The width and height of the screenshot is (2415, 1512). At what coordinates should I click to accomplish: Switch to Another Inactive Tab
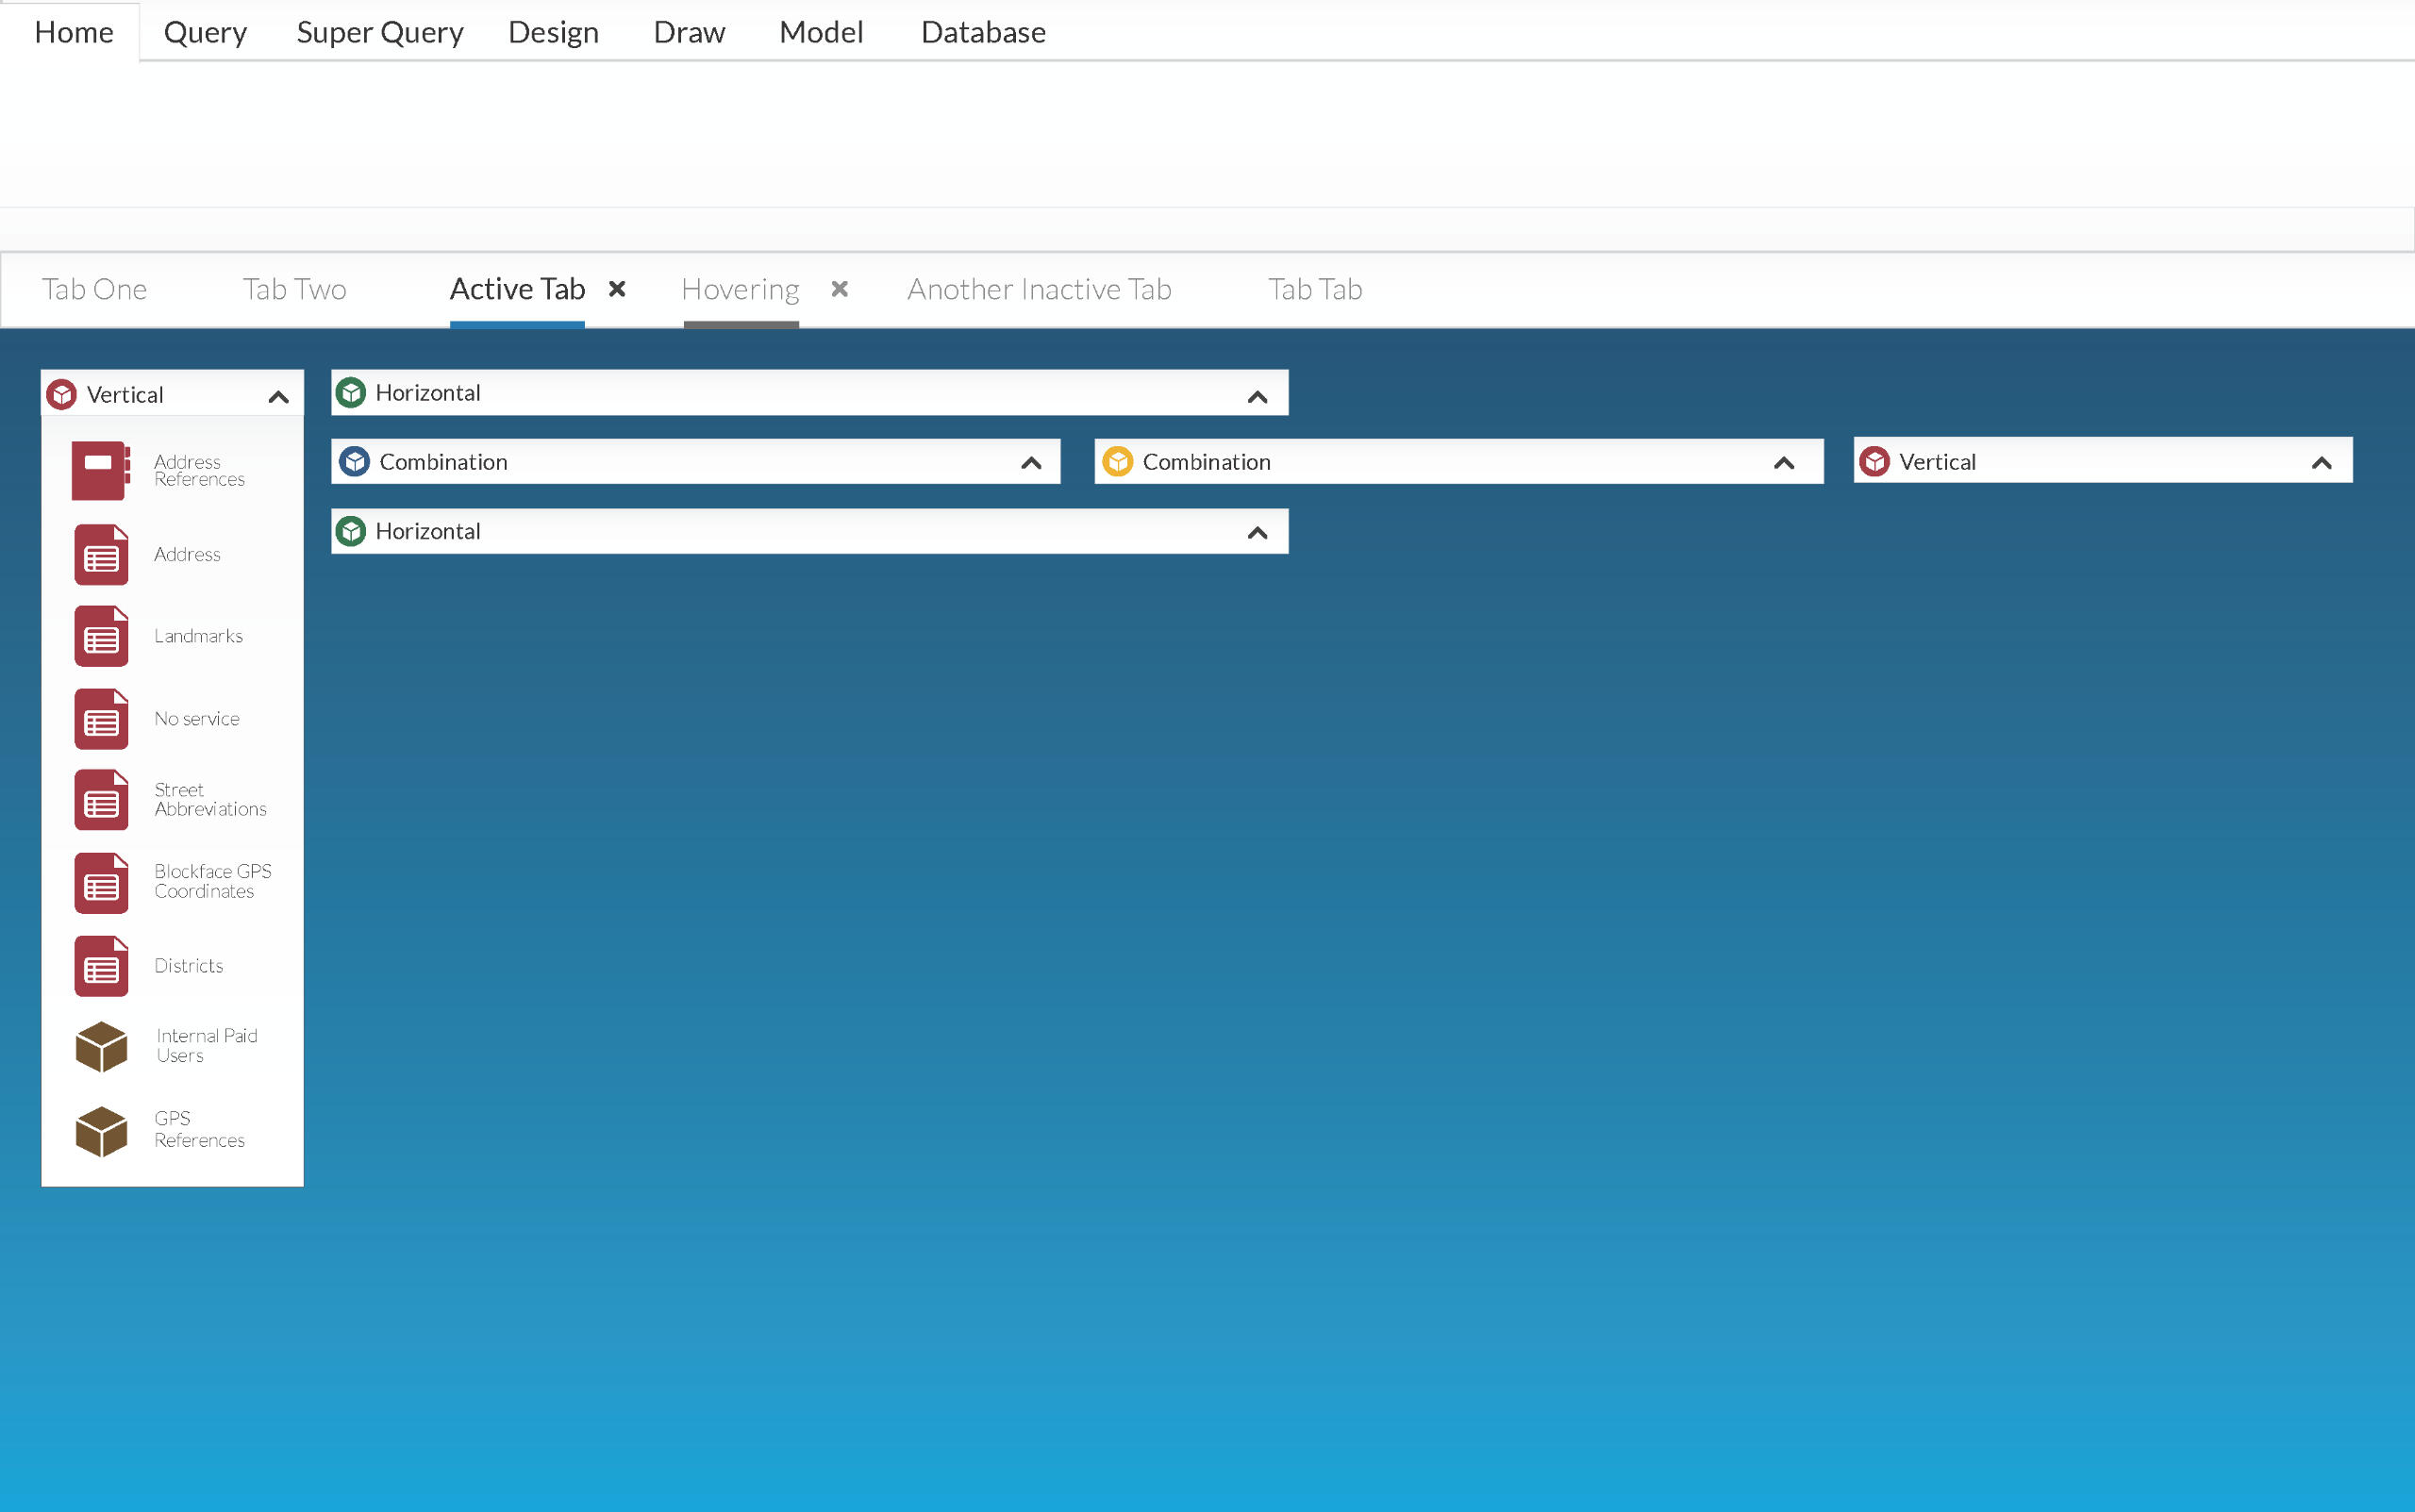pos(1039,289)
